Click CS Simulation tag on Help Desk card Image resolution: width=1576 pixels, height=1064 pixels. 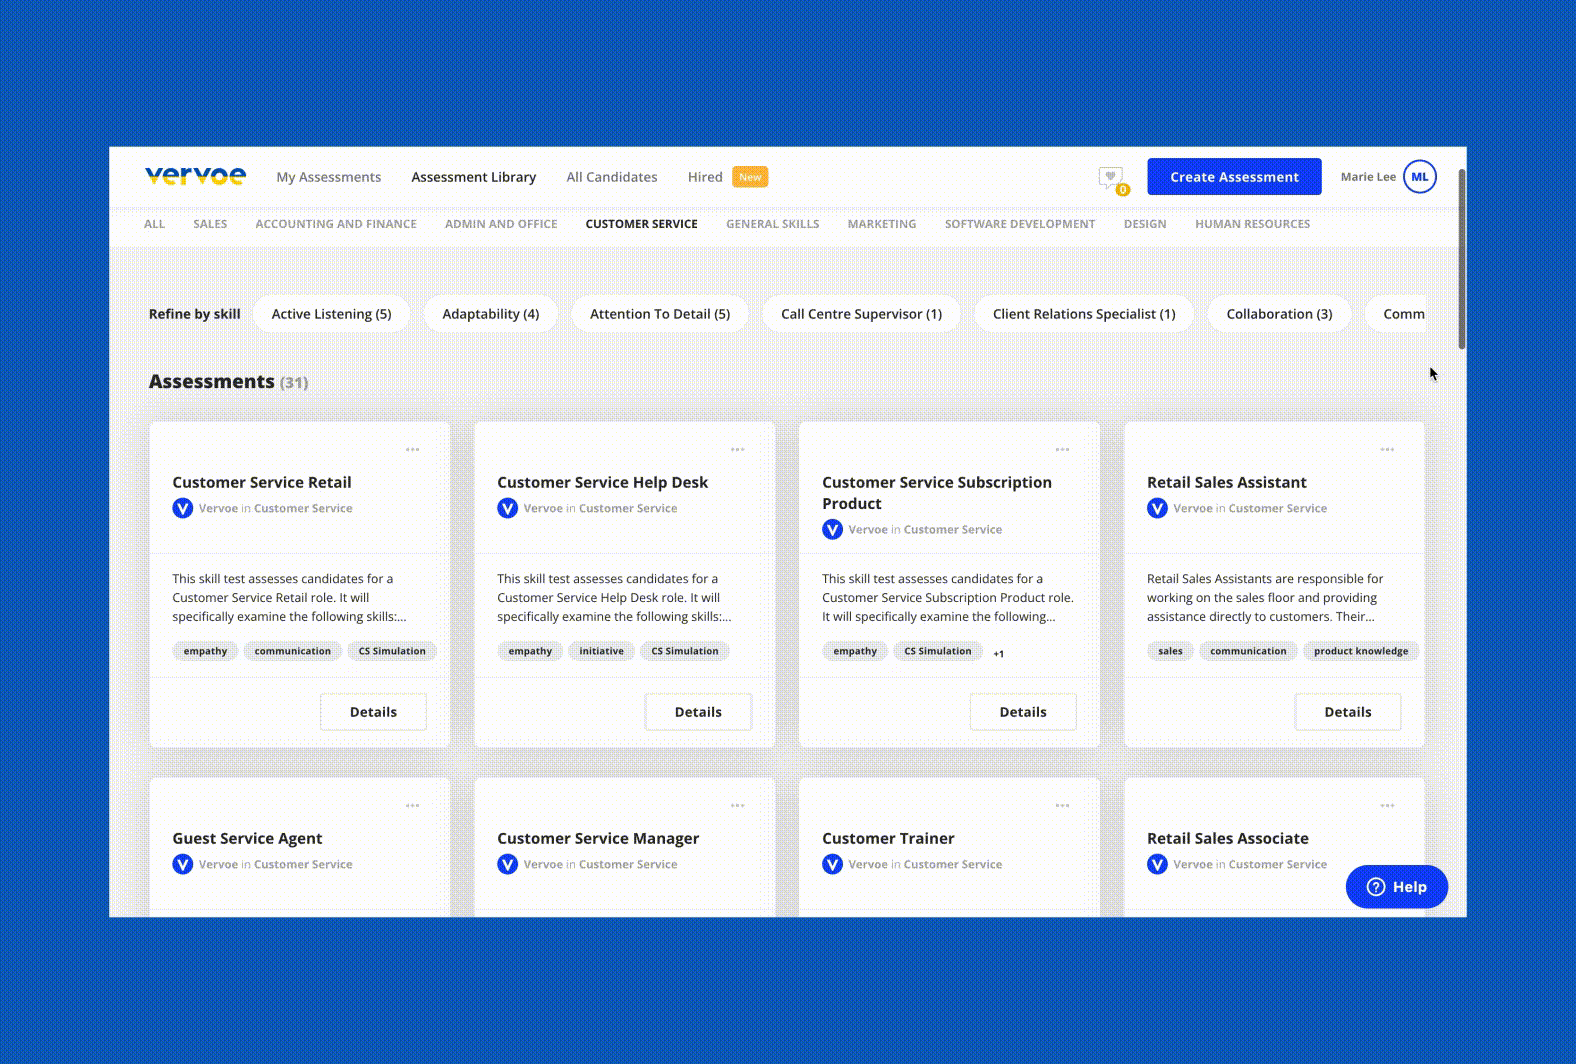coord(685,651)
